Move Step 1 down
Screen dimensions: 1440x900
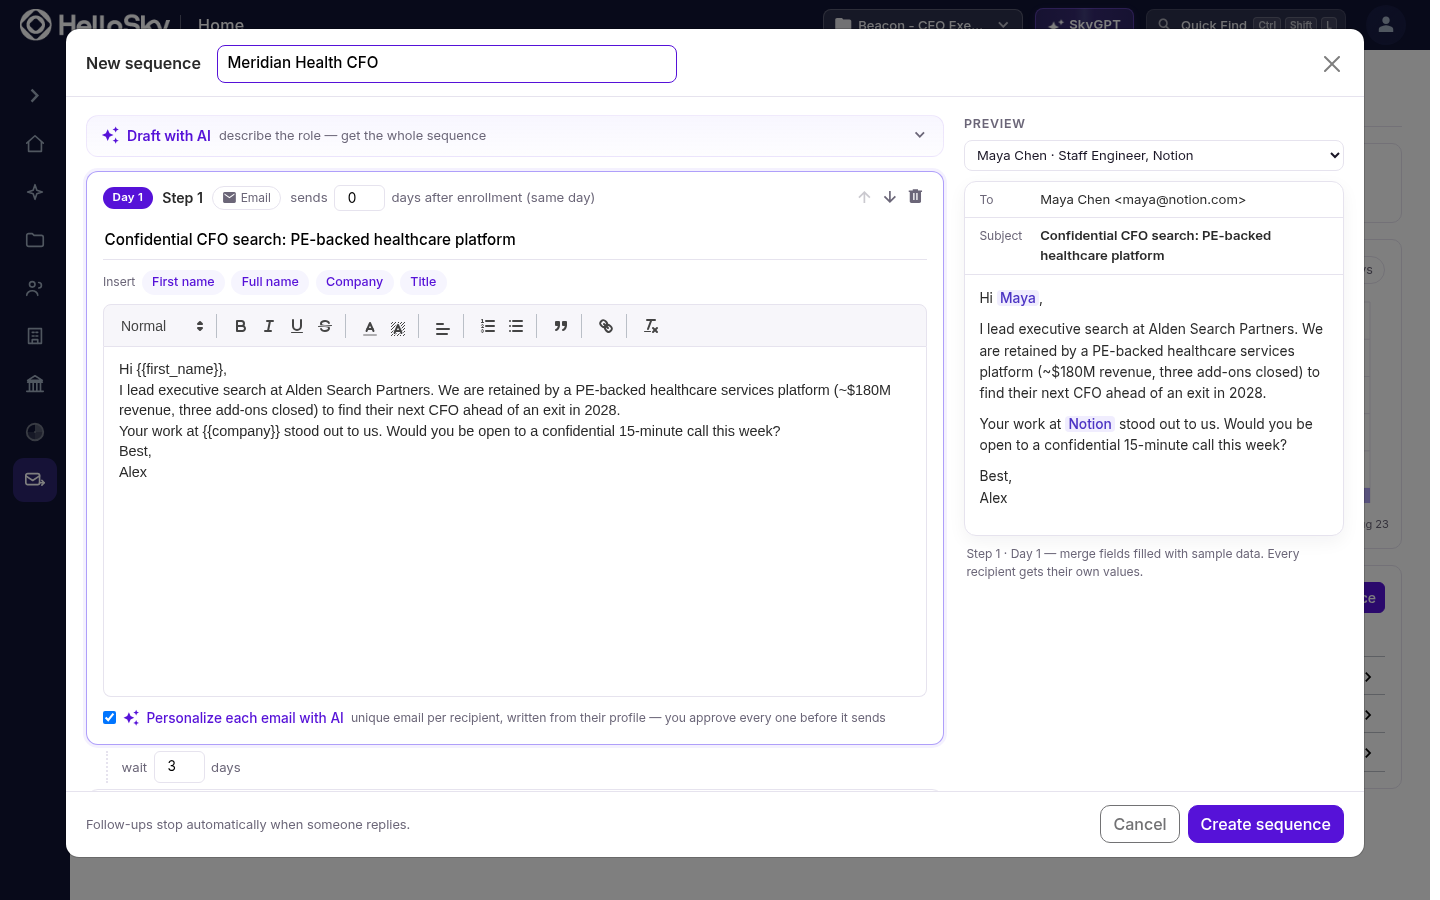[x=890, y=197]
